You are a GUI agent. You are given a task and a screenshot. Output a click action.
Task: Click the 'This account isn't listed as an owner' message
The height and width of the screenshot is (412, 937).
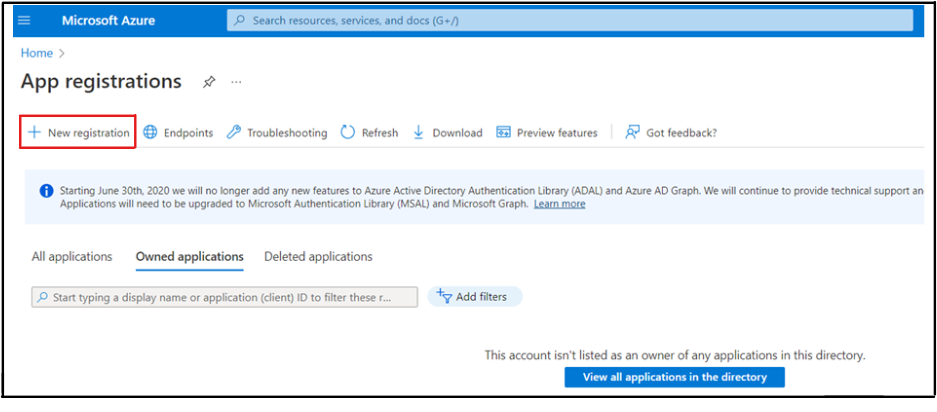(x=675, y=355)
